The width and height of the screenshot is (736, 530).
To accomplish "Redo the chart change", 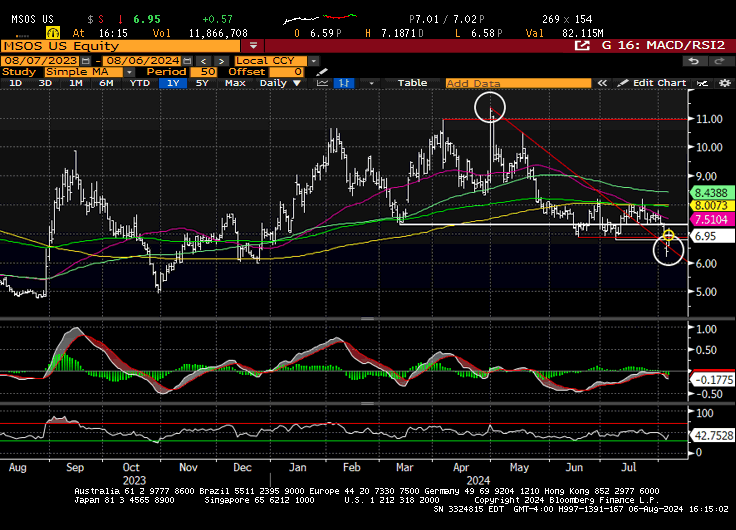I will click(x=719, y=61).
